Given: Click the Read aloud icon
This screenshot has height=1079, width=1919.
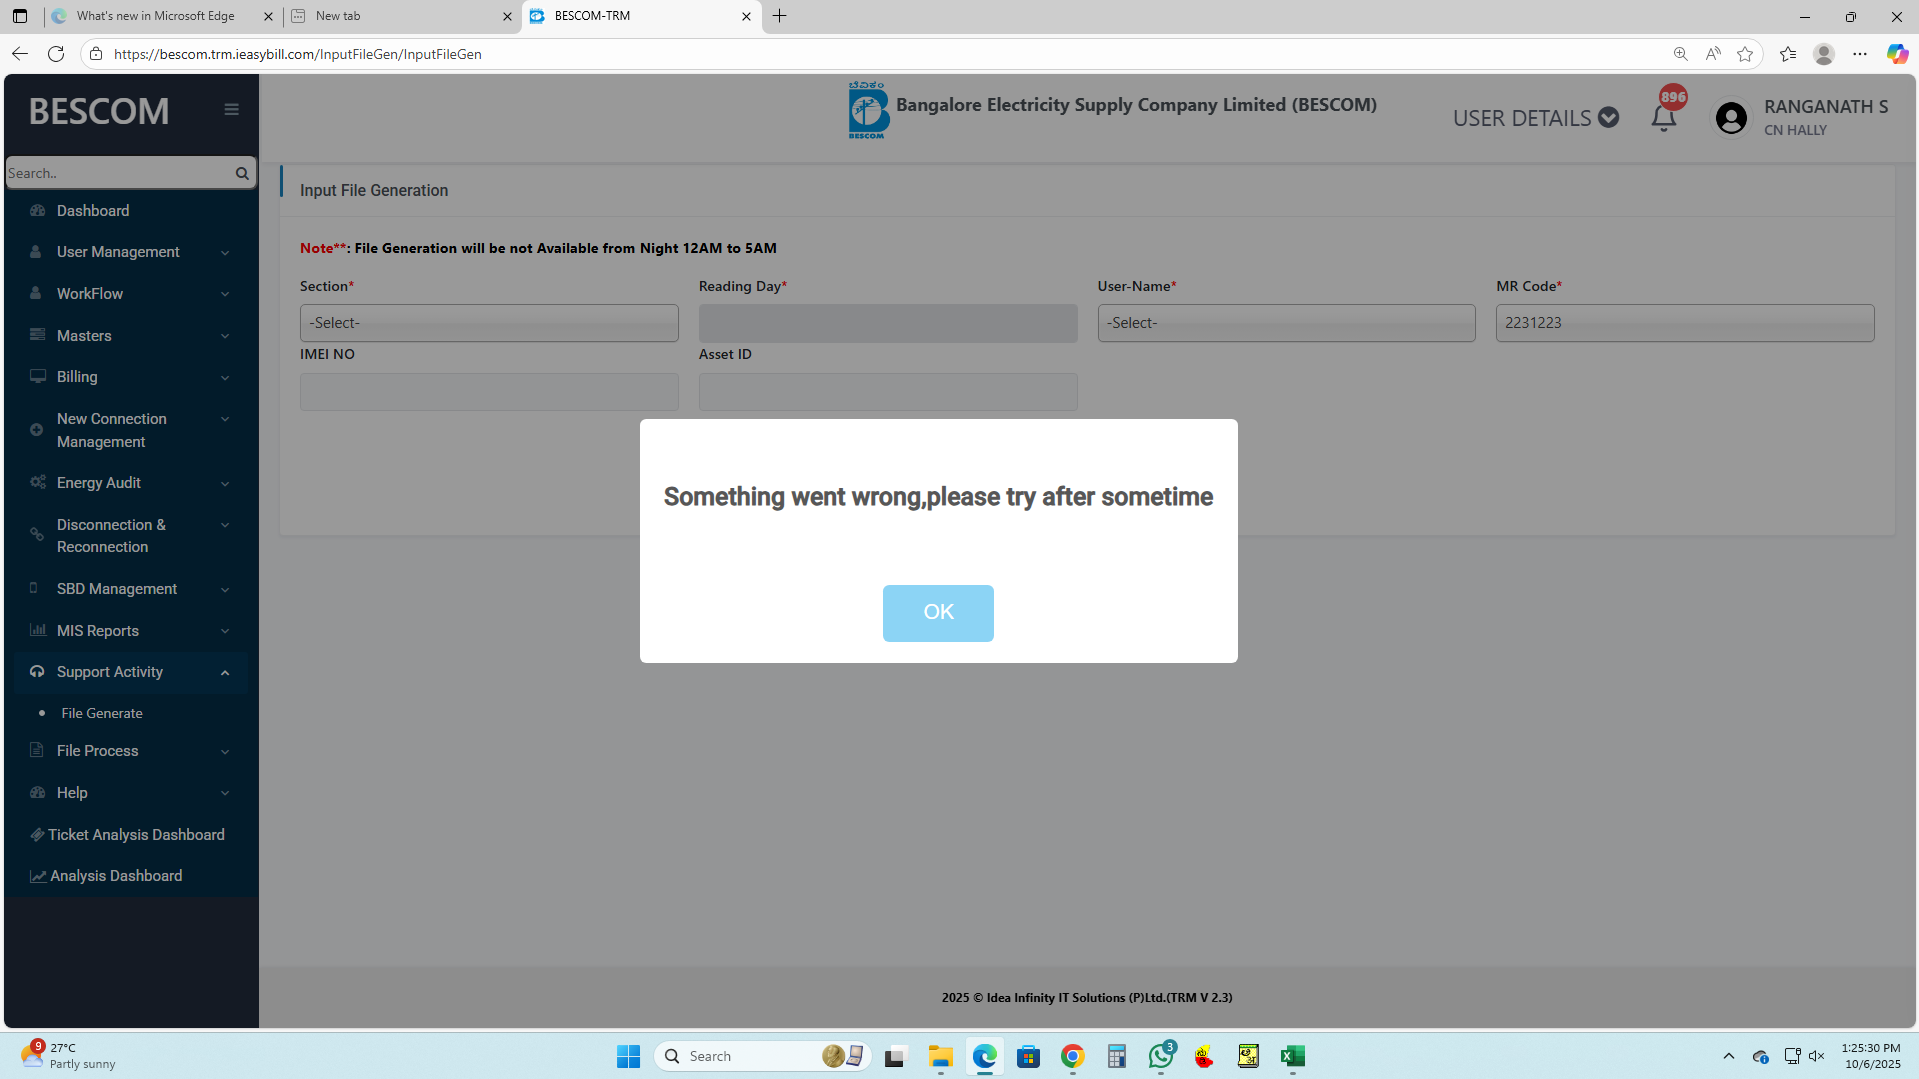Looking at the screenshot, I should click(1713, 54).
